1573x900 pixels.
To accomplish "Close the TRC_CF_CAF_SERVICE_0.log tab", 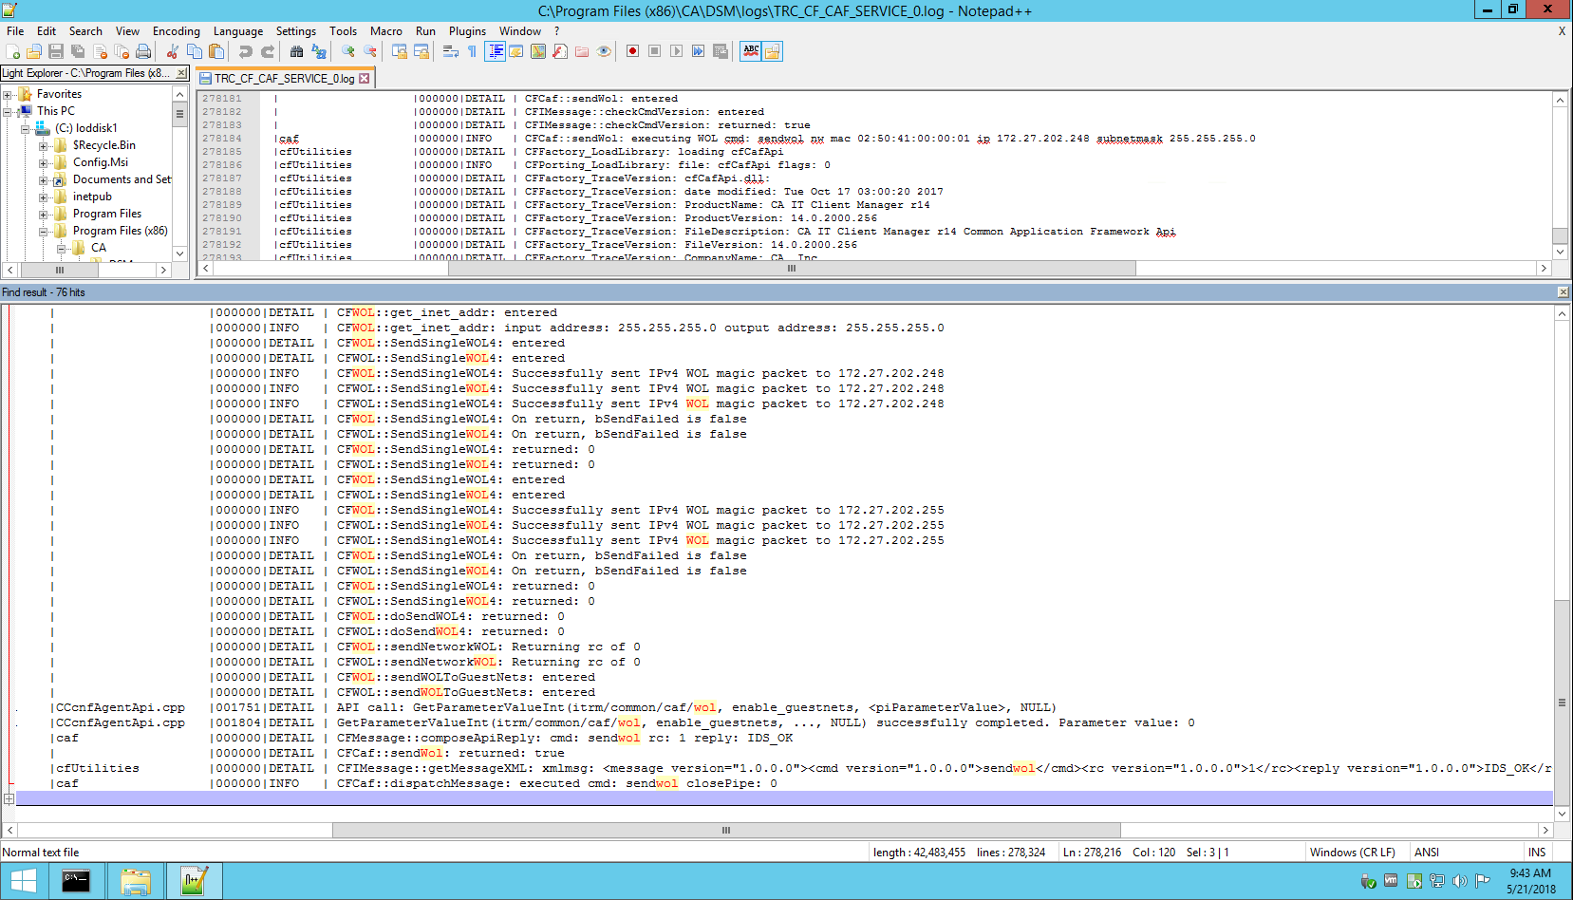I will point(364,78).
